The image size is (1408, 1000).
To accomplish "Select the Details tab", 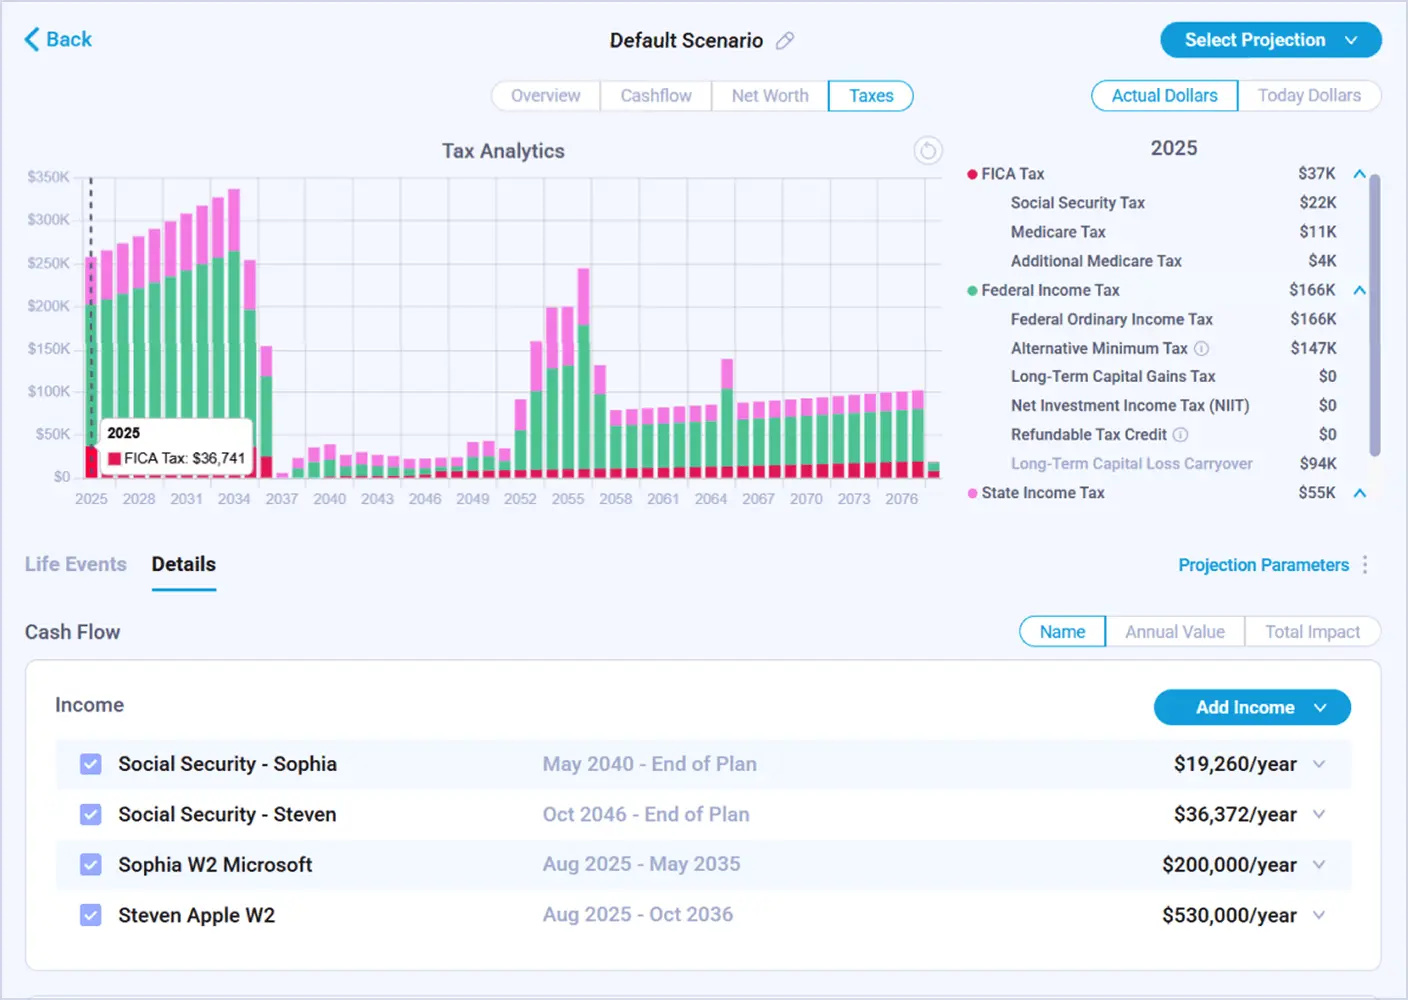I will [184, 564].
